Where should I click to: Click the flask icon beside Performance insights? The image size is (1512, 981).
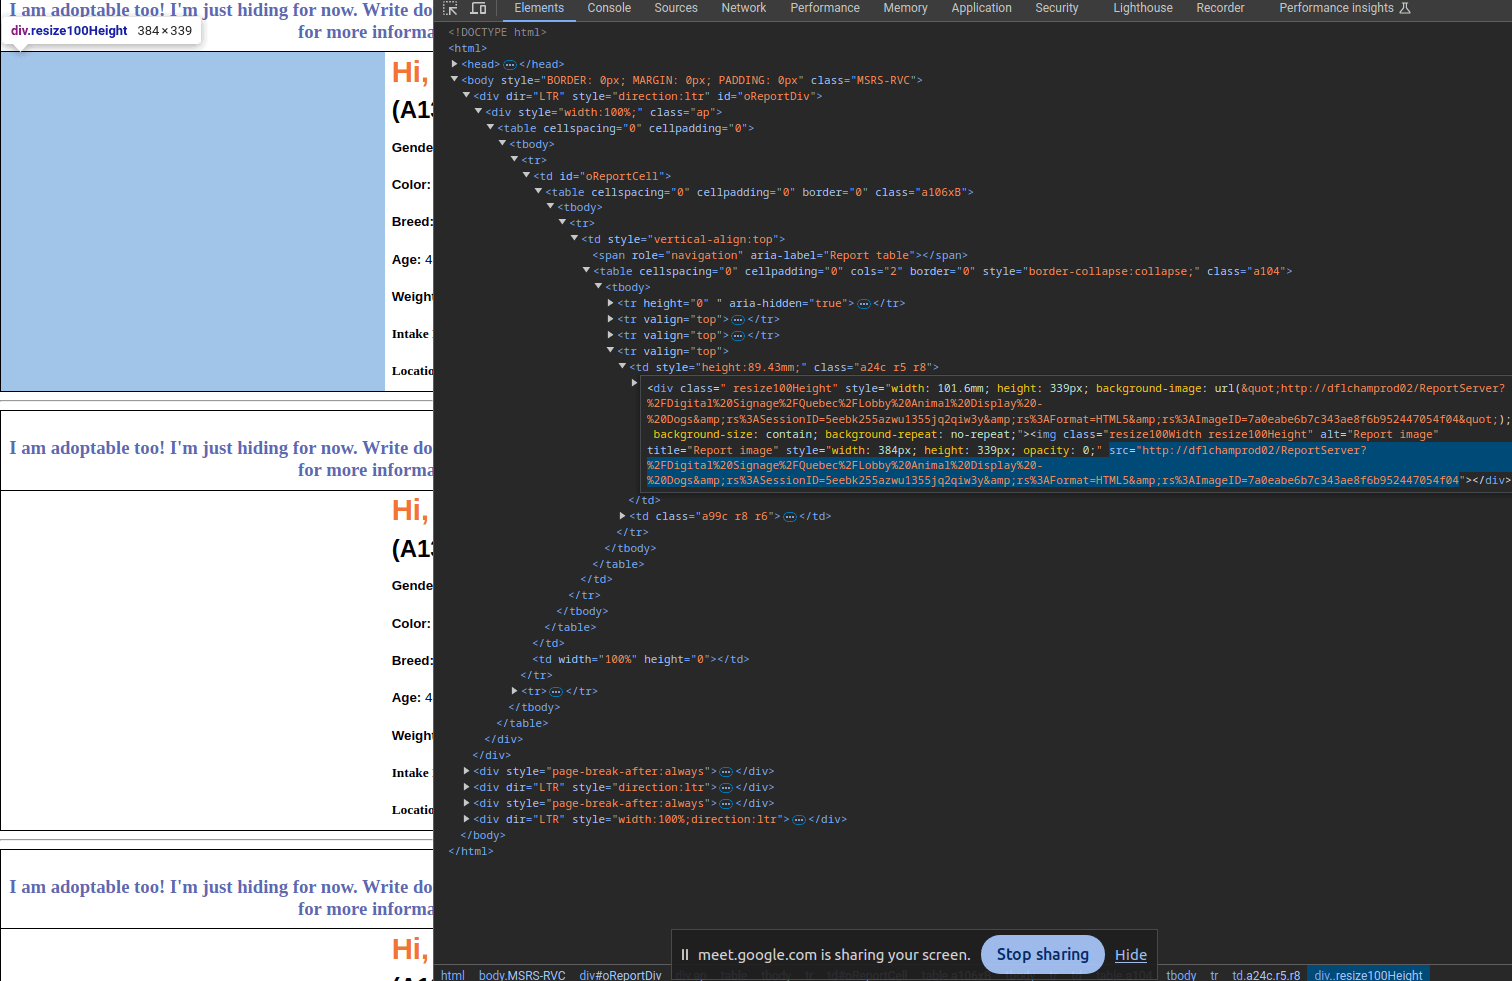click(1405, 8)
